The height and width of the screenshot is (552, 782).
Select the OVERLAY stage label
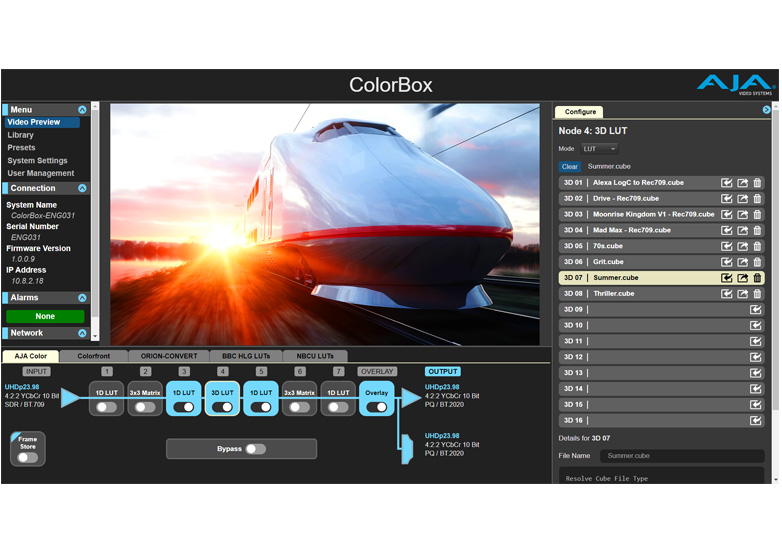coord(377,371)
